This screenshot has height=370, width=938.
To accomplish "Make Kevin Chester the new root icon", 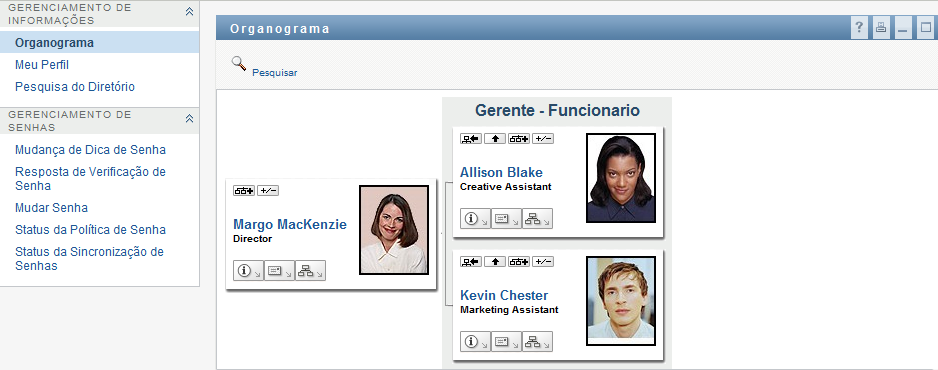I will tap(471, 262).
